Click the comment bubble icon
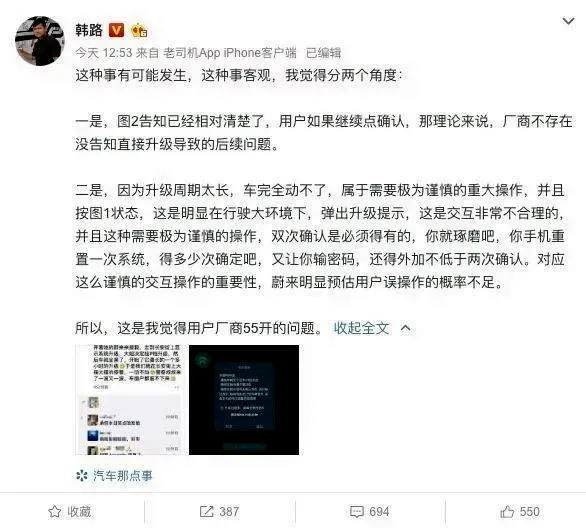Viewport: 586px width, 528px height. [x=357, y=512]
